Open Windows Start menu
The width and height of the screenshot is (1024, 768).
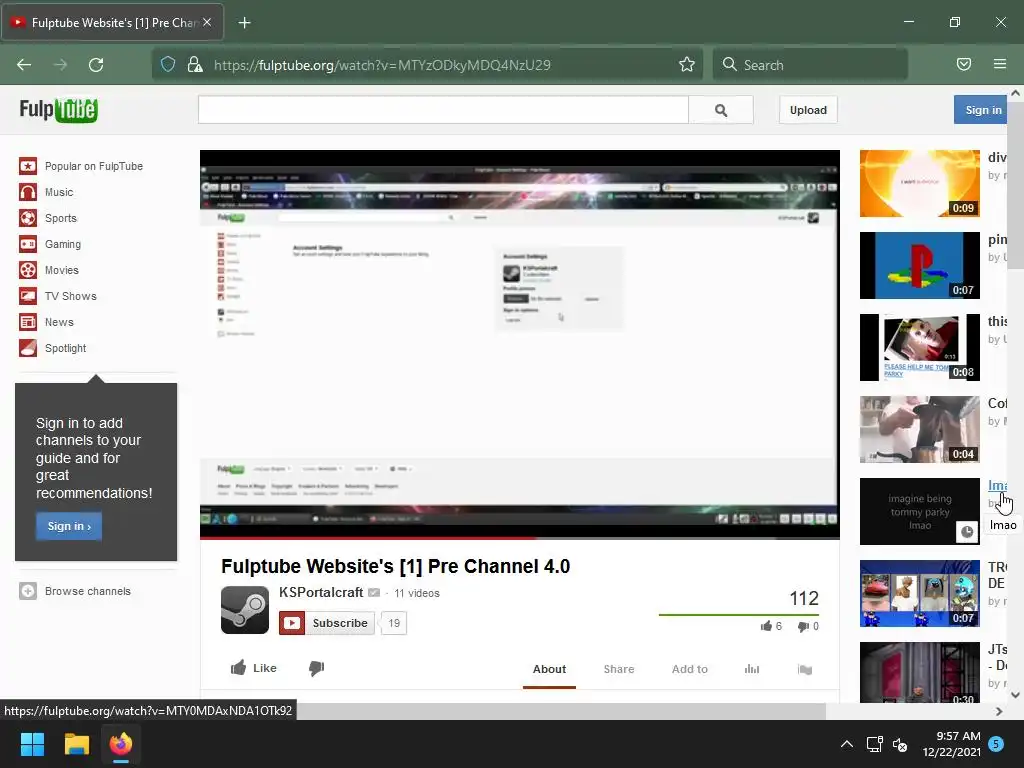click(x=32, y=744)
